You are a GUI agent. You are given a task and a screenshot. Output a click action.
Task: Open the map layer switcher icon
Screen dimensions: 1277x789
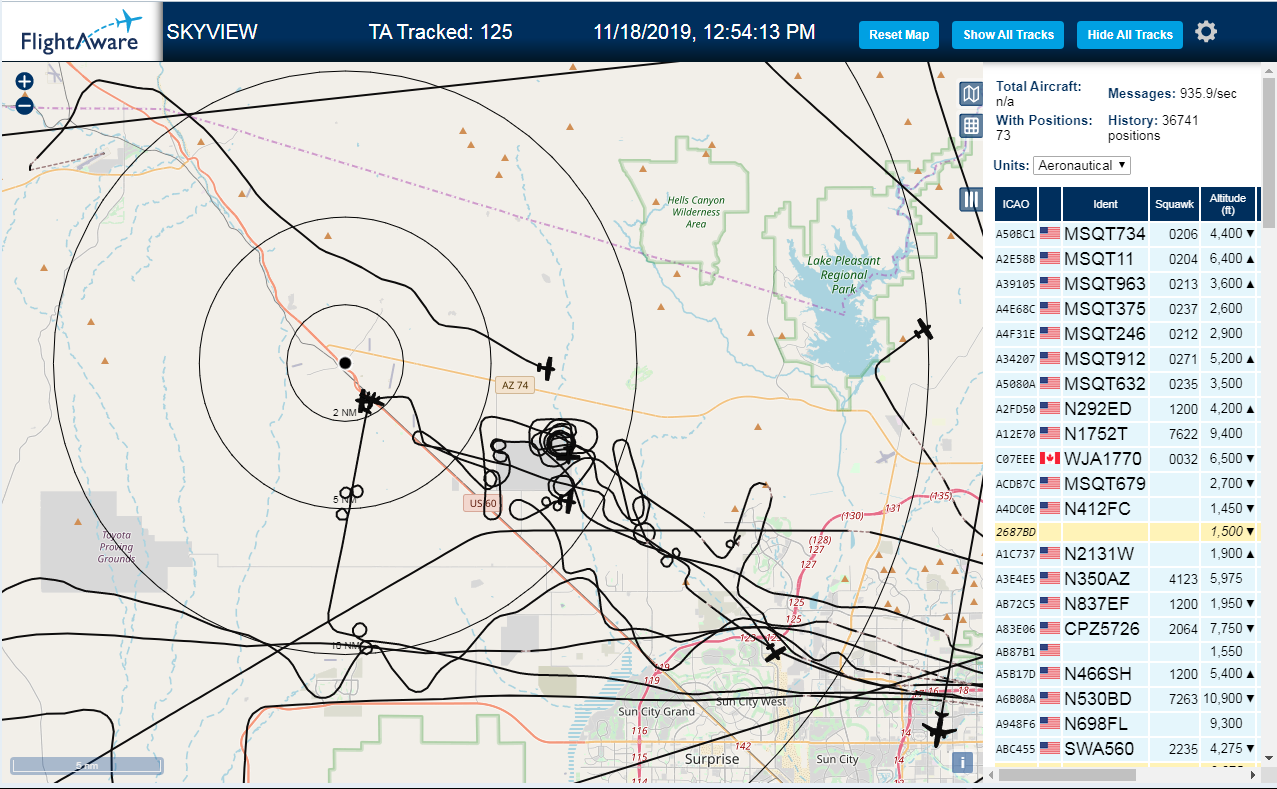click(971, 94)
